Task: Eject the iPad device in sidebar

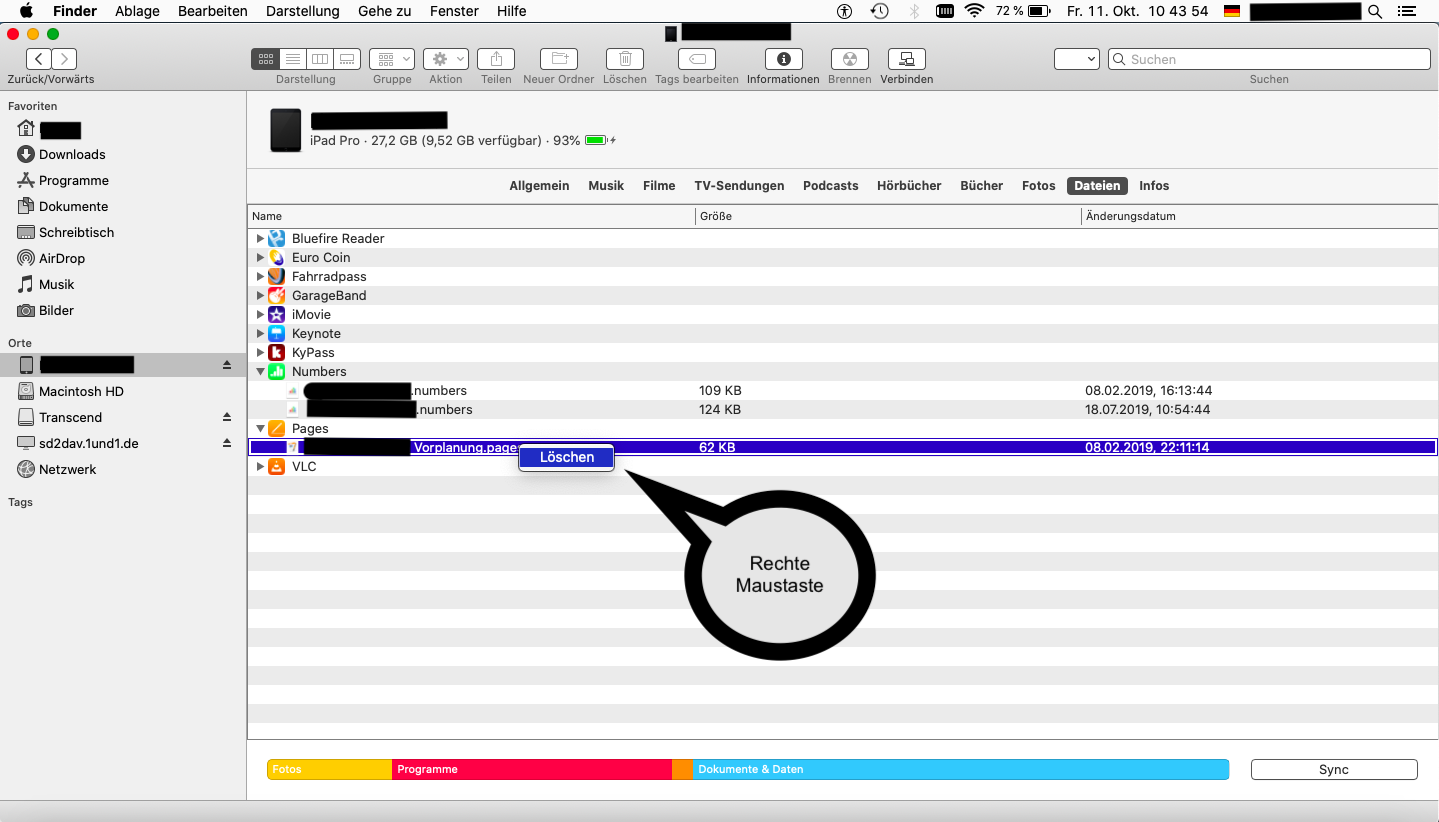Action: tap(227, 365)
